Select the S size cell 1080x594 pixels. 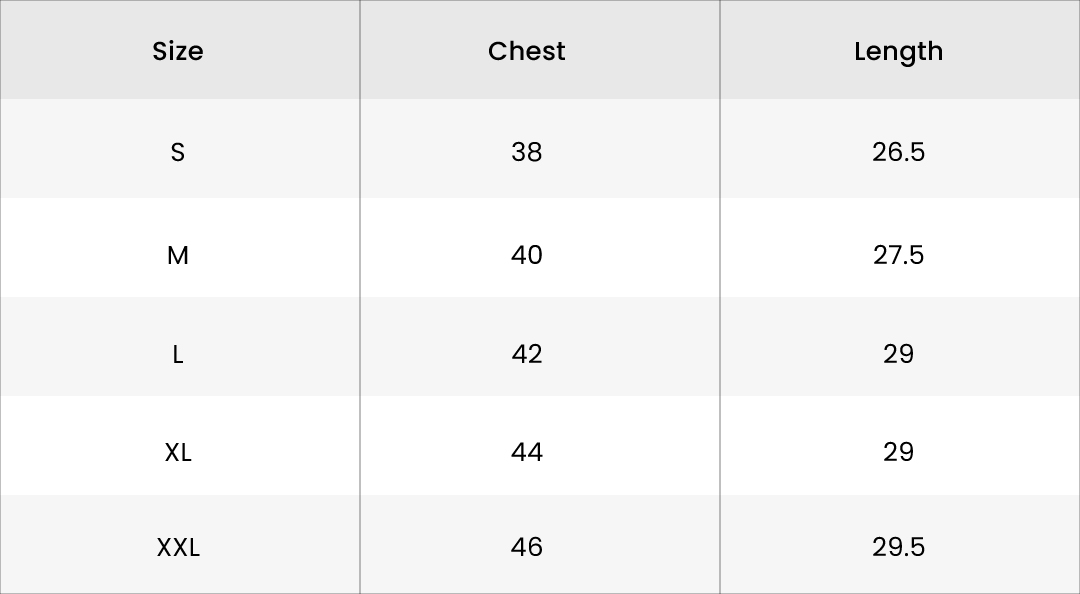[178, 152]
